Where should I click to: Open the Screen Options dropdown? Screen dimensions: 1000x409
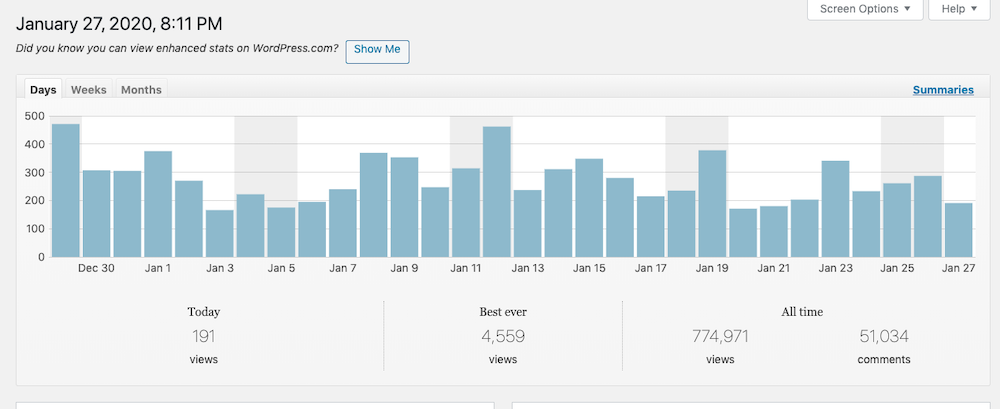(x=864, y=9)
